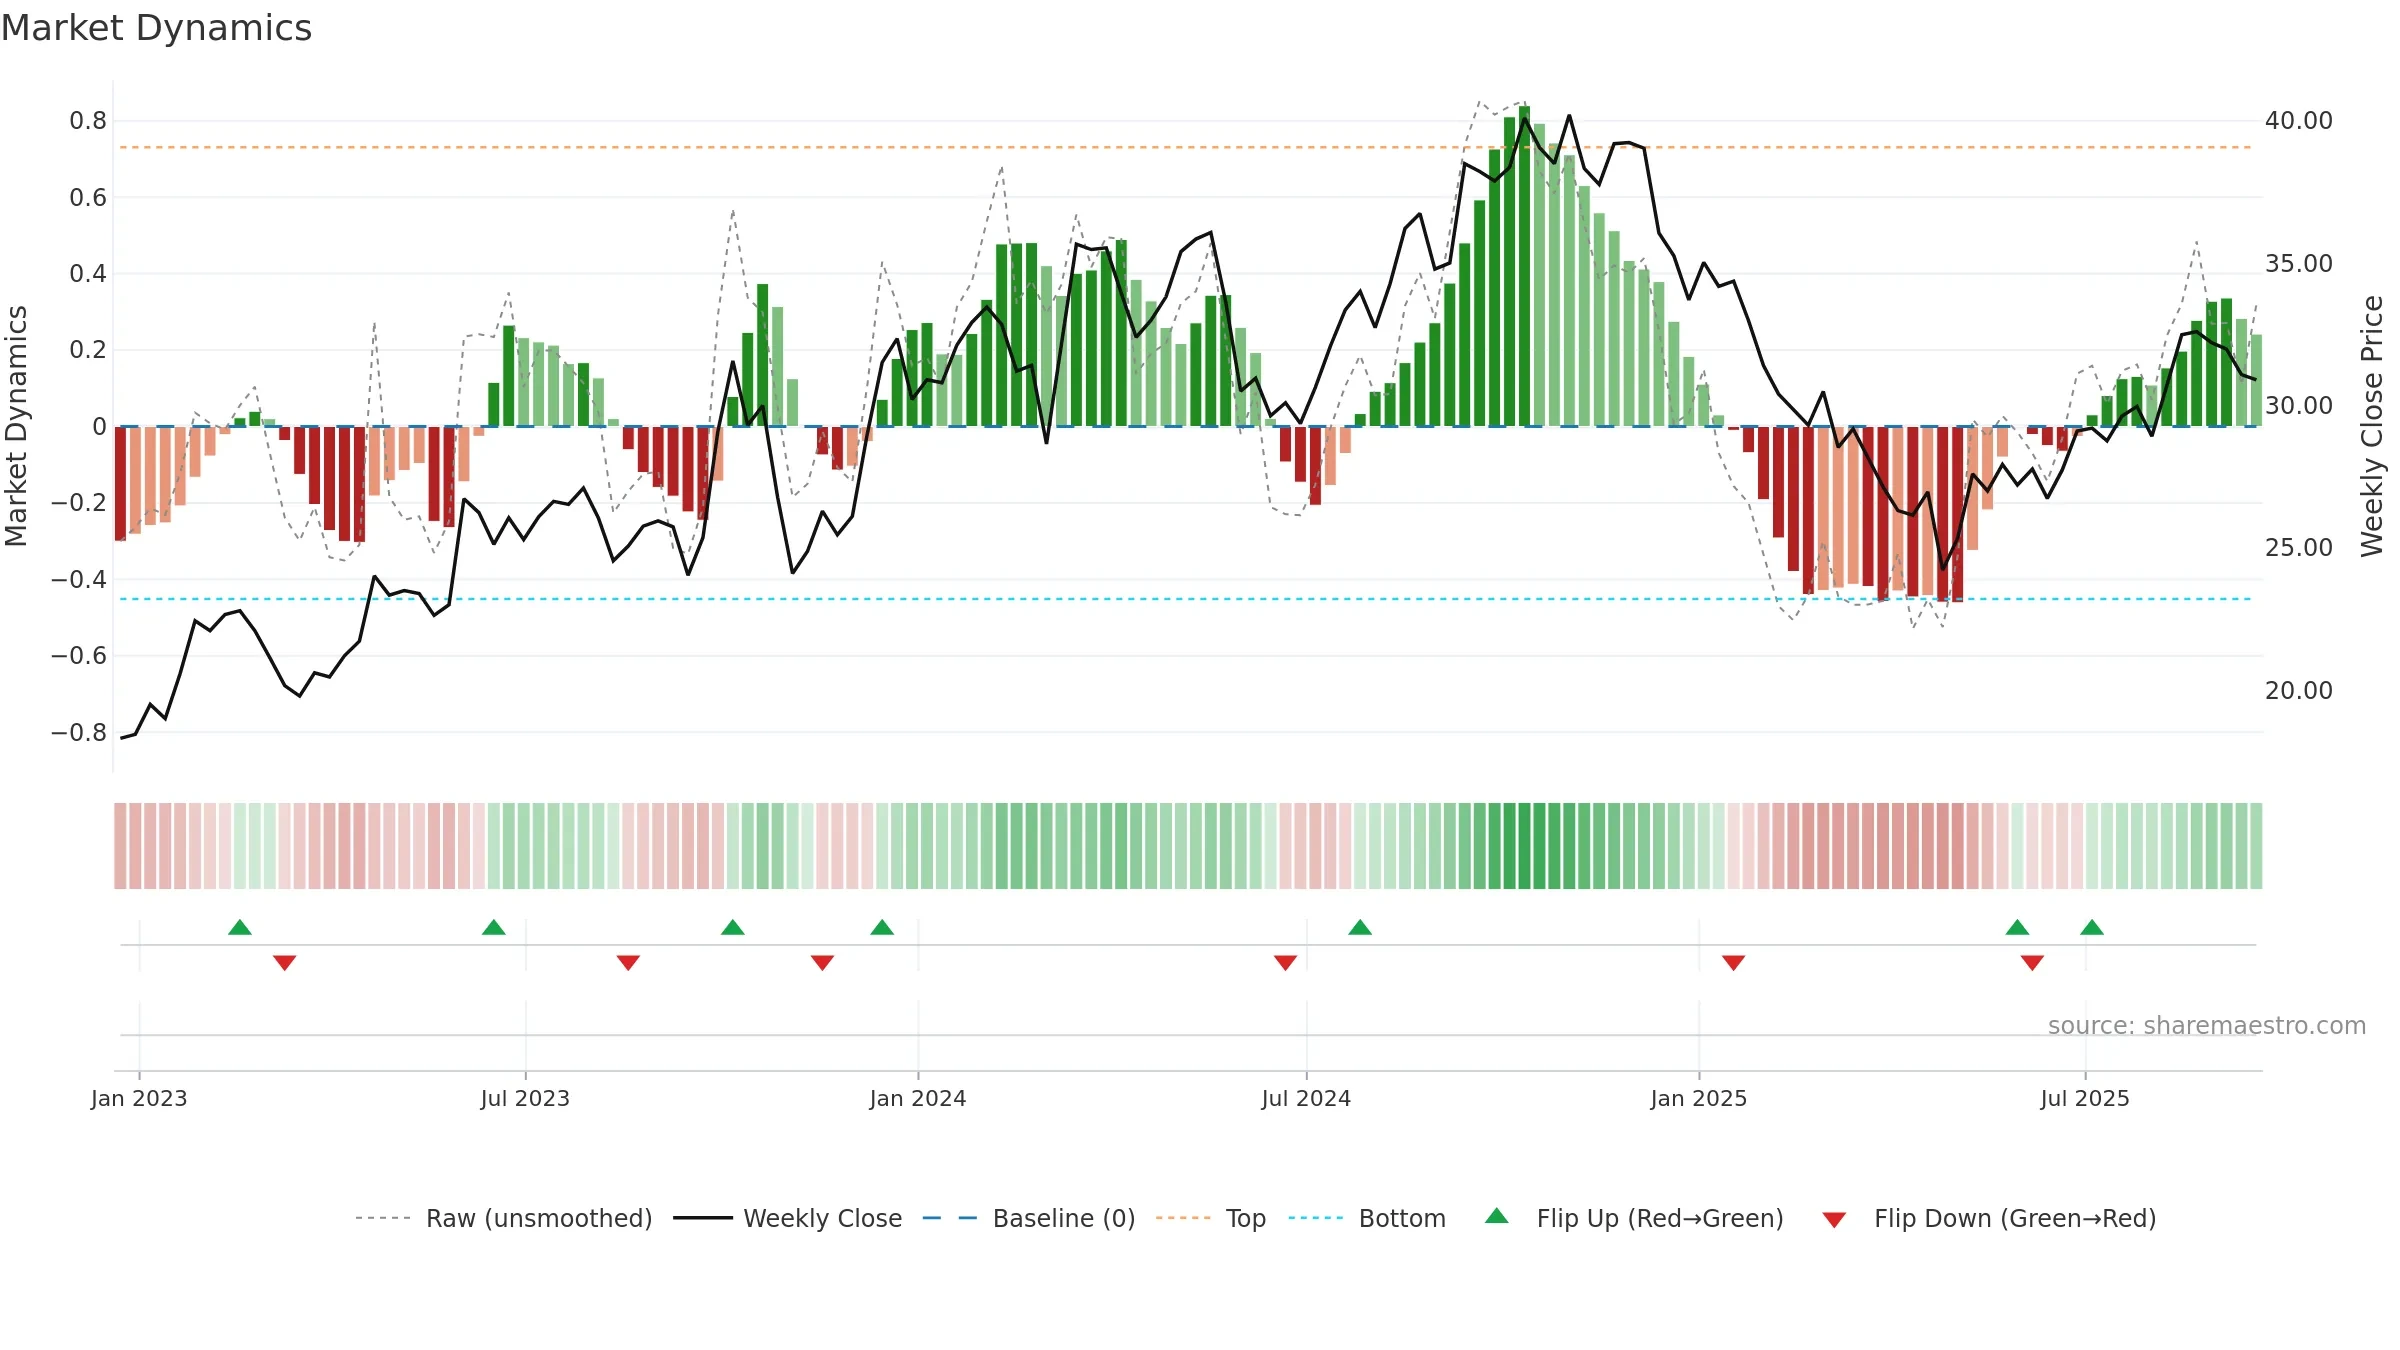The image size is (2400, 1350).
Task: Click the 30.00 price axis tick label
Action: pos(2299,406)
